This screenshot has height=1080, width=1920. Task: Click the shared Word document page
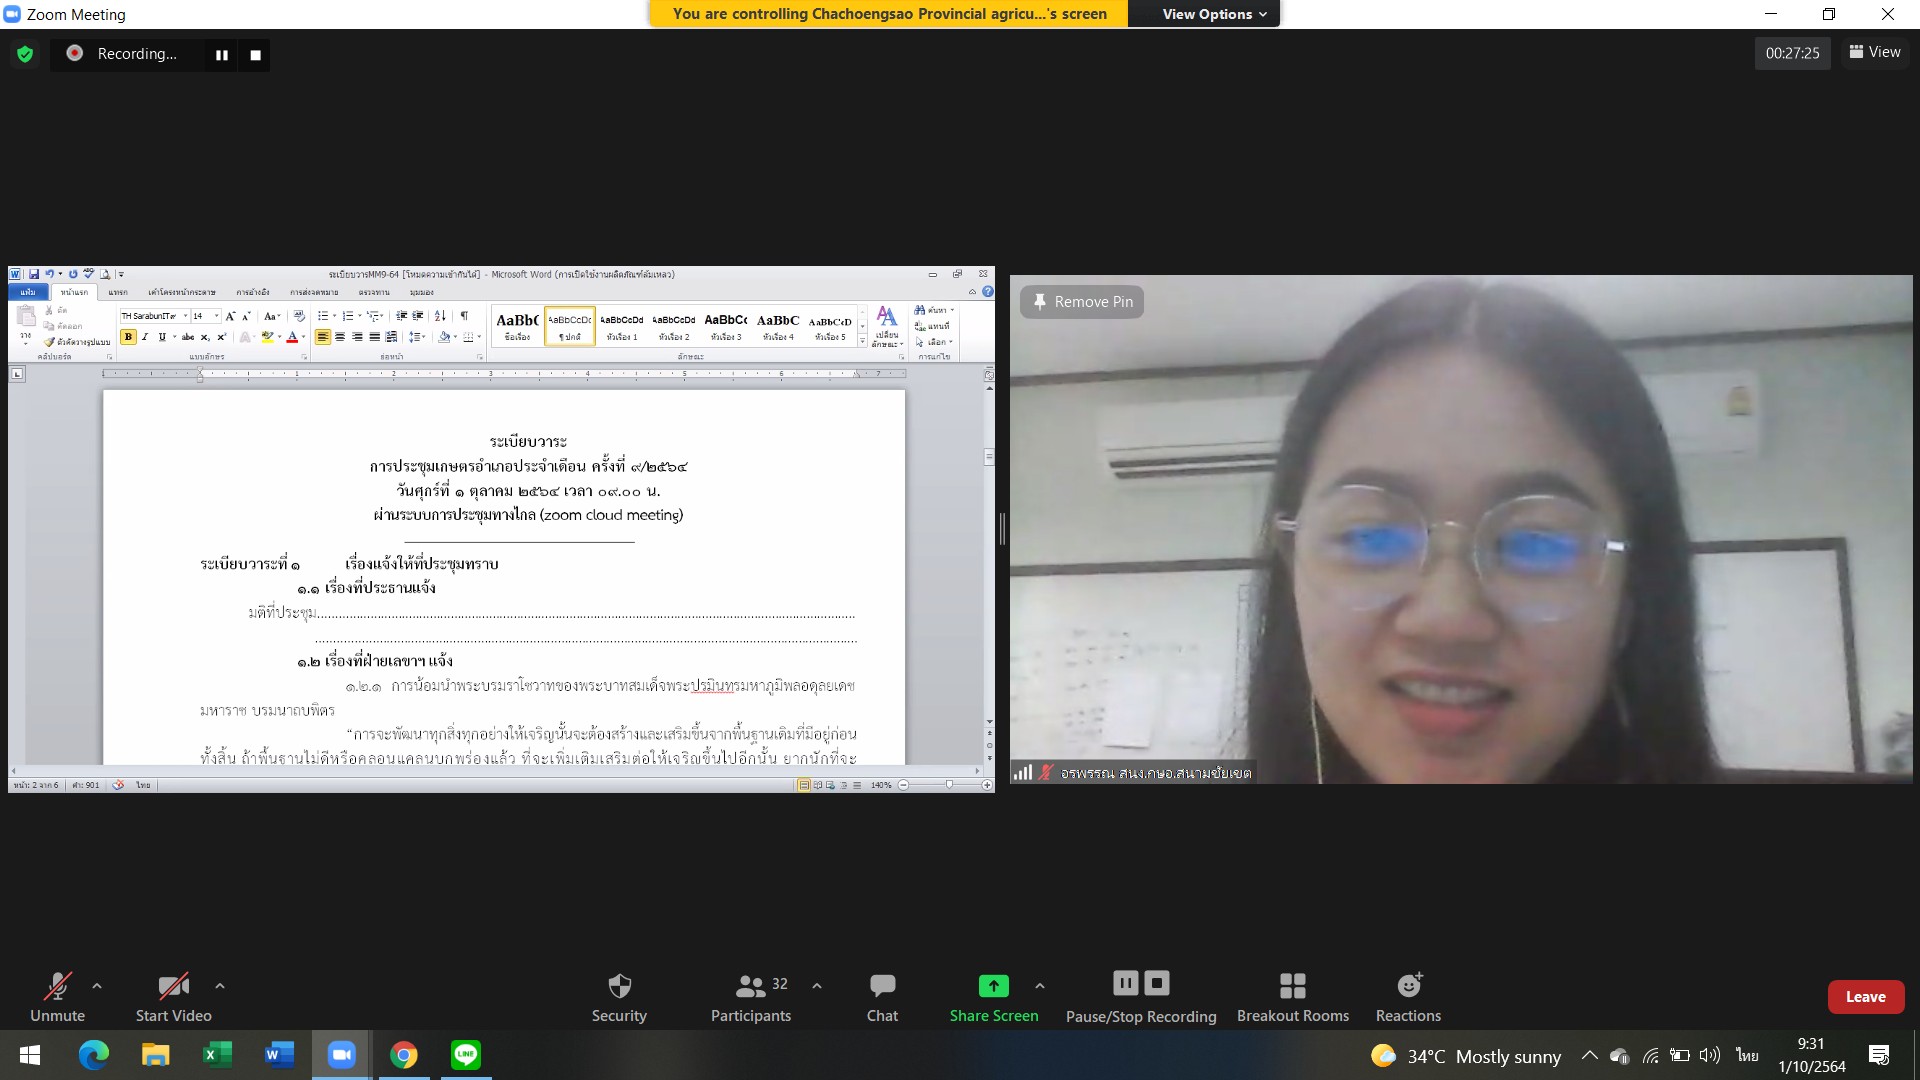(x=503, y=600)
